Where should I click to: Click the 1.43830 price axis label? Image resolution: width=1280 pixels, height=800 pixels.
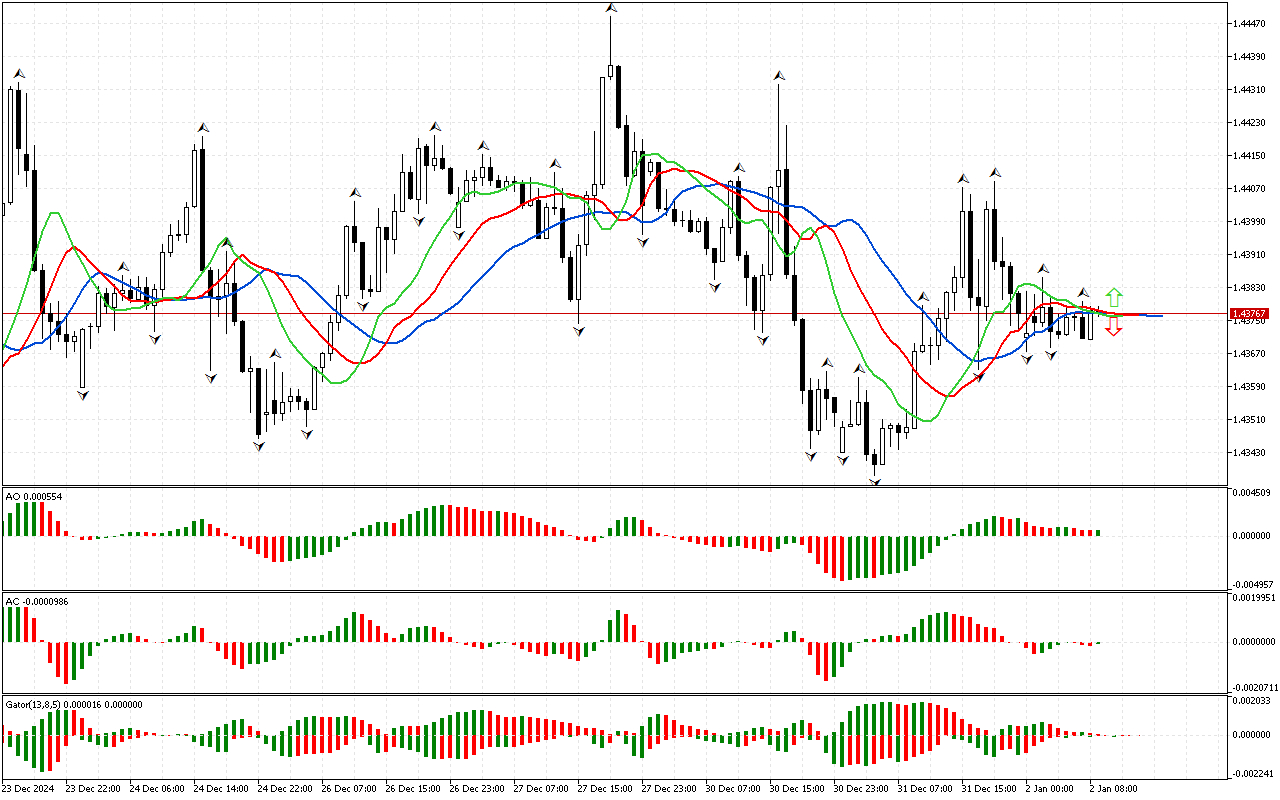[x=1251, y=287]
